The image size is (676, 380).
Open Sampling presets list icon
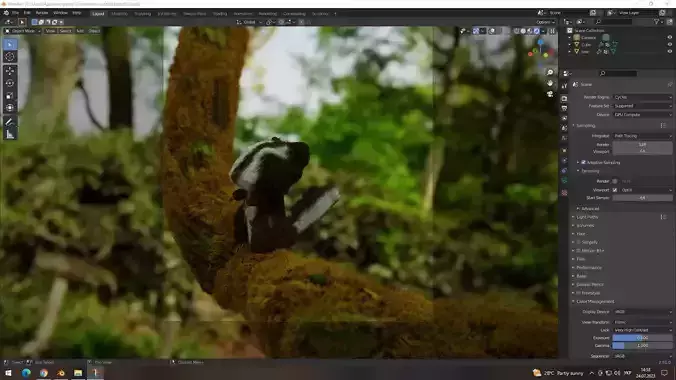click(663, 126)
